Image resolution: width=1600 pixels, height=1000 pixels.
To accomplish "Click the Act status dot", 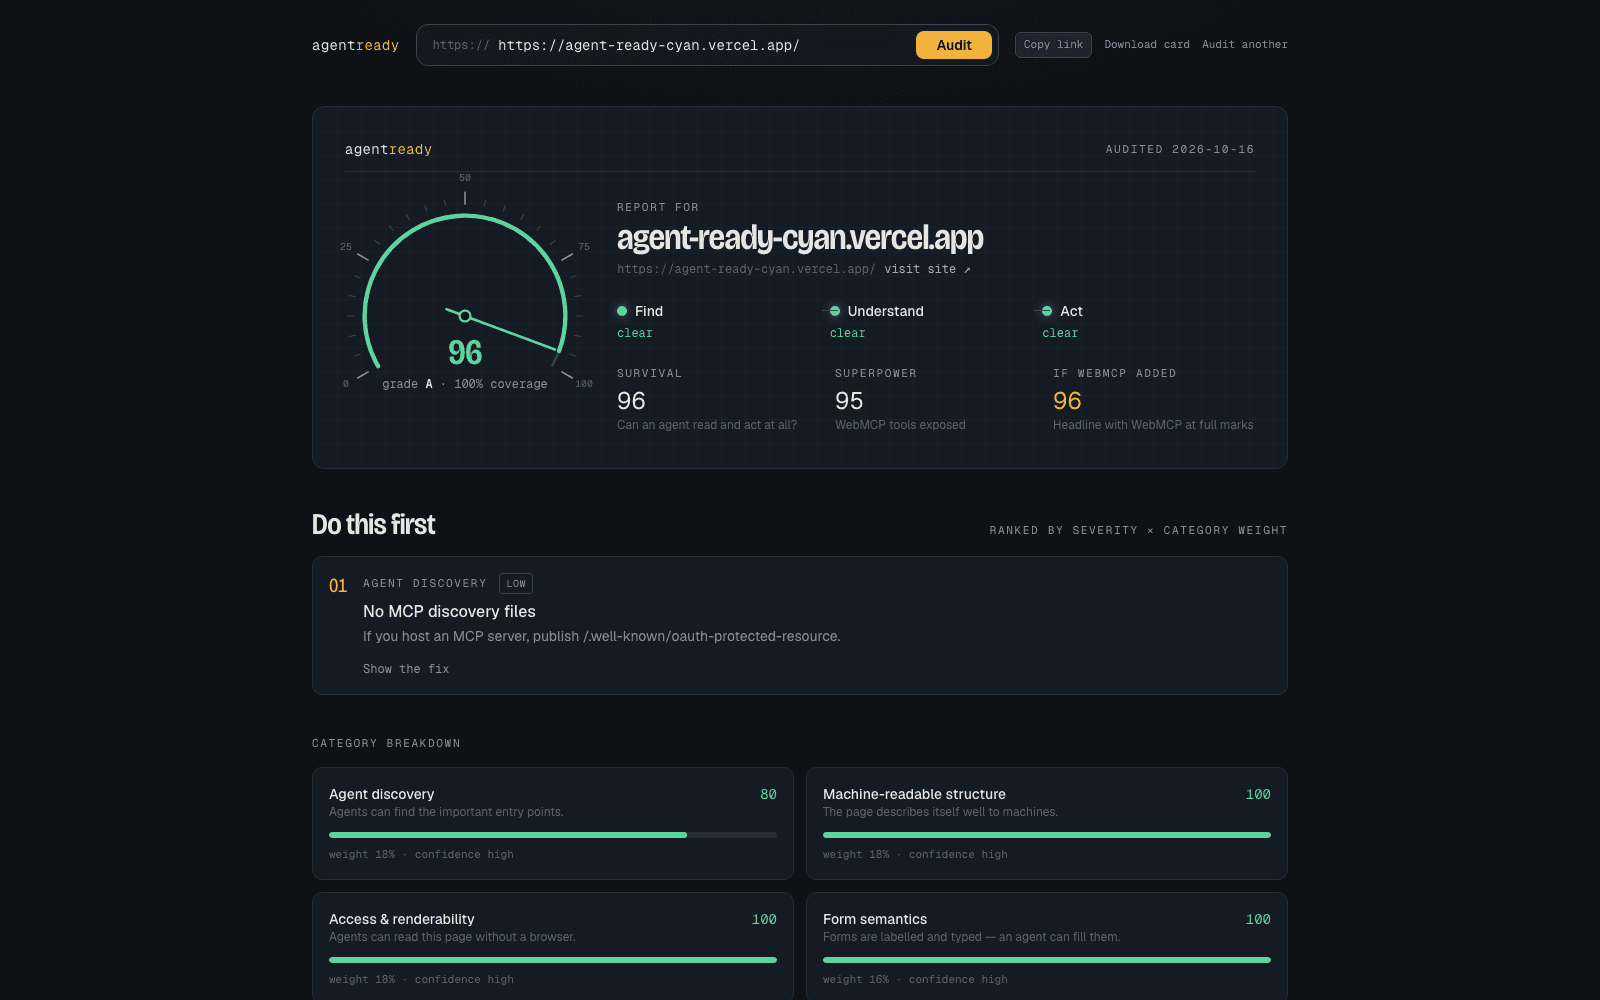I will click(1047, 311).
